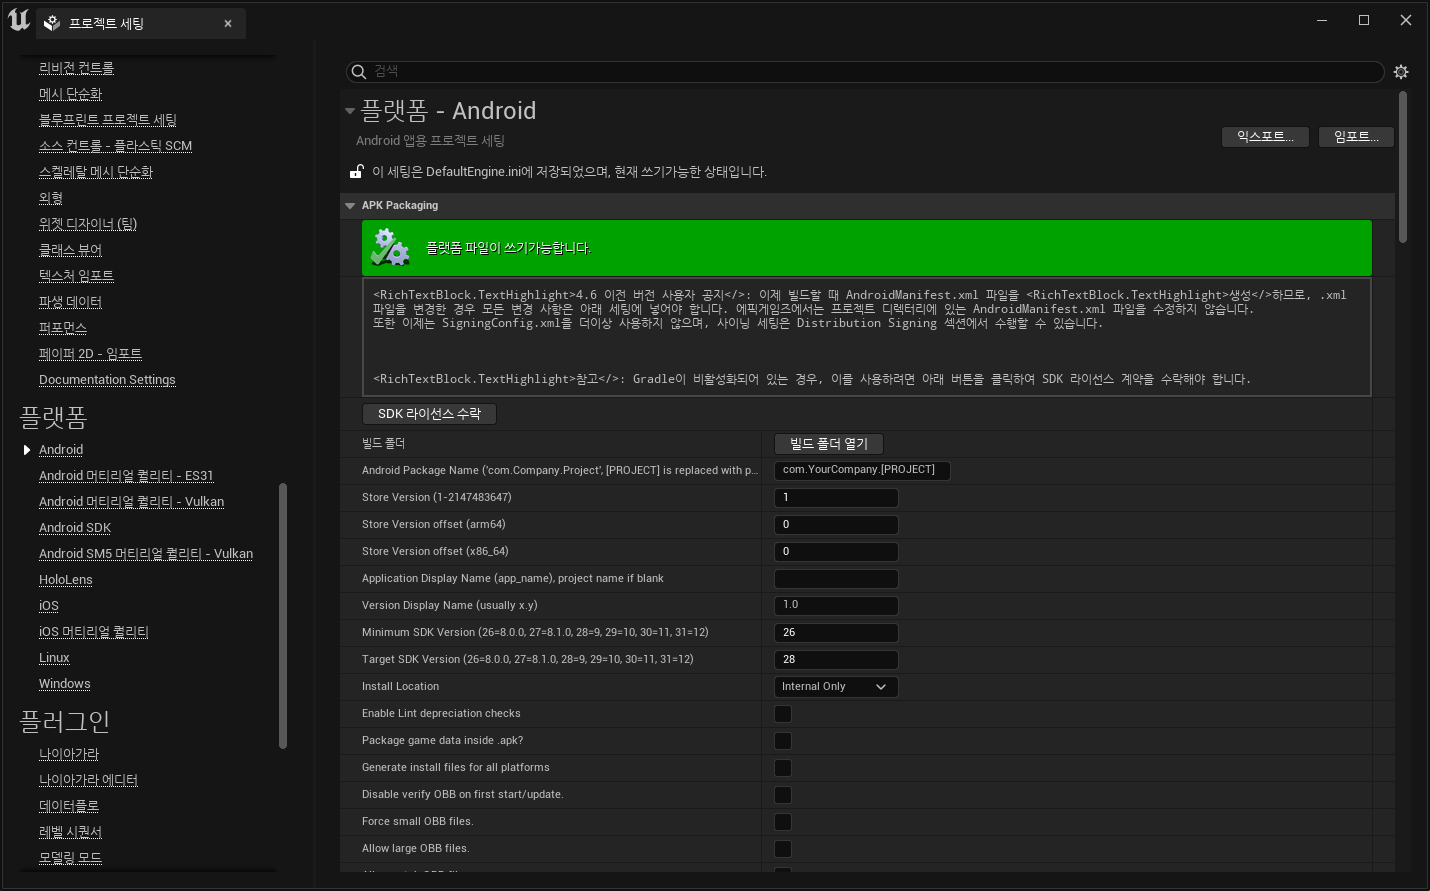Image resolution: width=1430 pixels, height=891 pixels.
Task: Toggle Disable verify OBB on first start
Action: point(783,795)
